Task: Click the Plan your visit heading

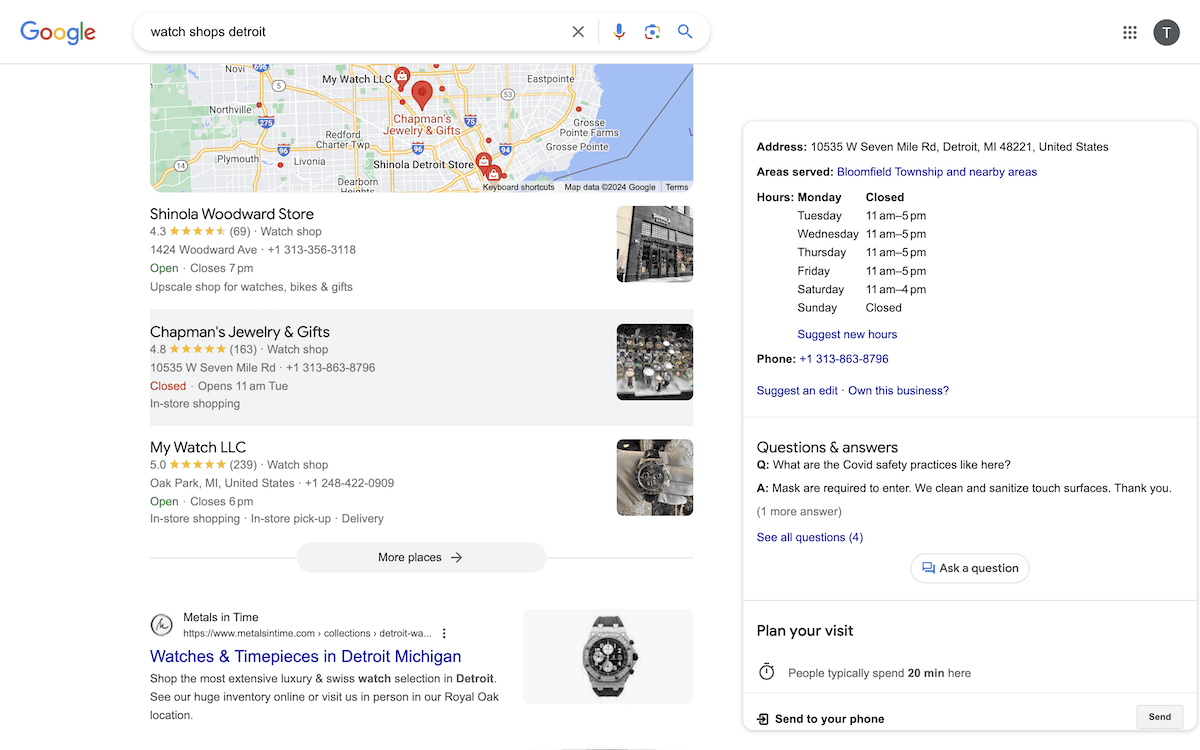Action: (805, 631)
